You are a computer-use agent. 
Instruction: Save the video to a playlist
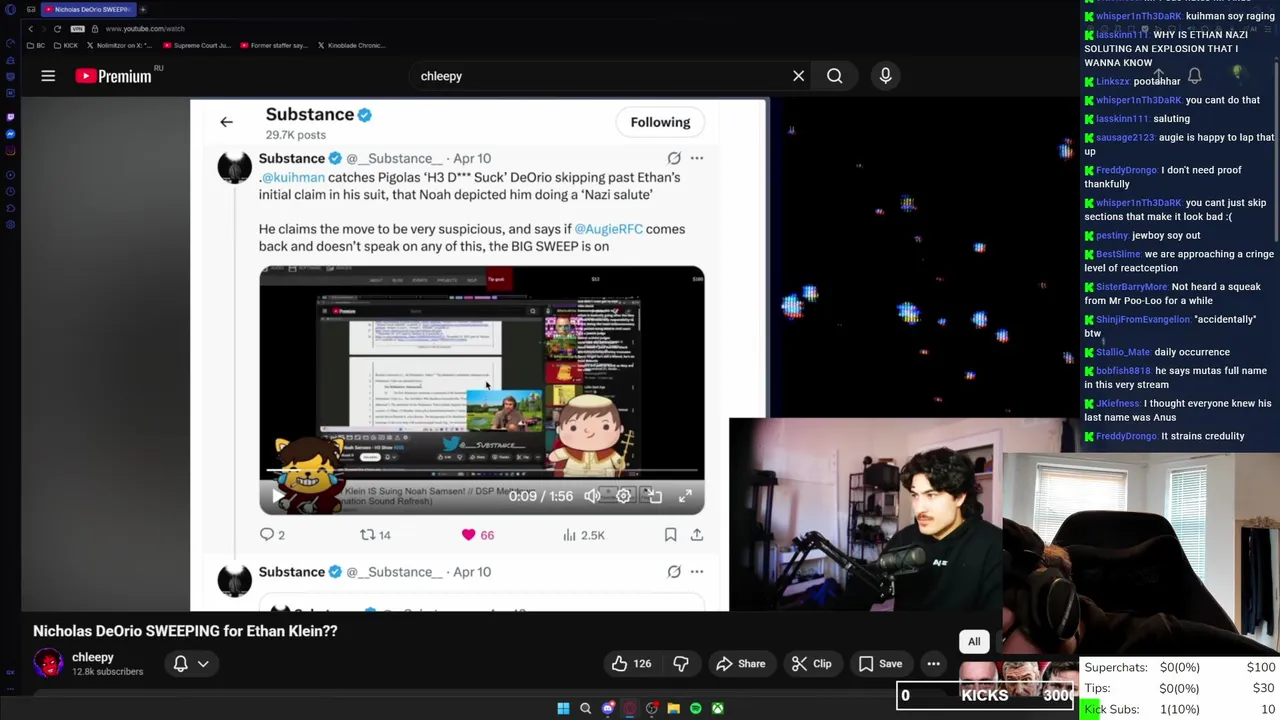tap(880, 664)
